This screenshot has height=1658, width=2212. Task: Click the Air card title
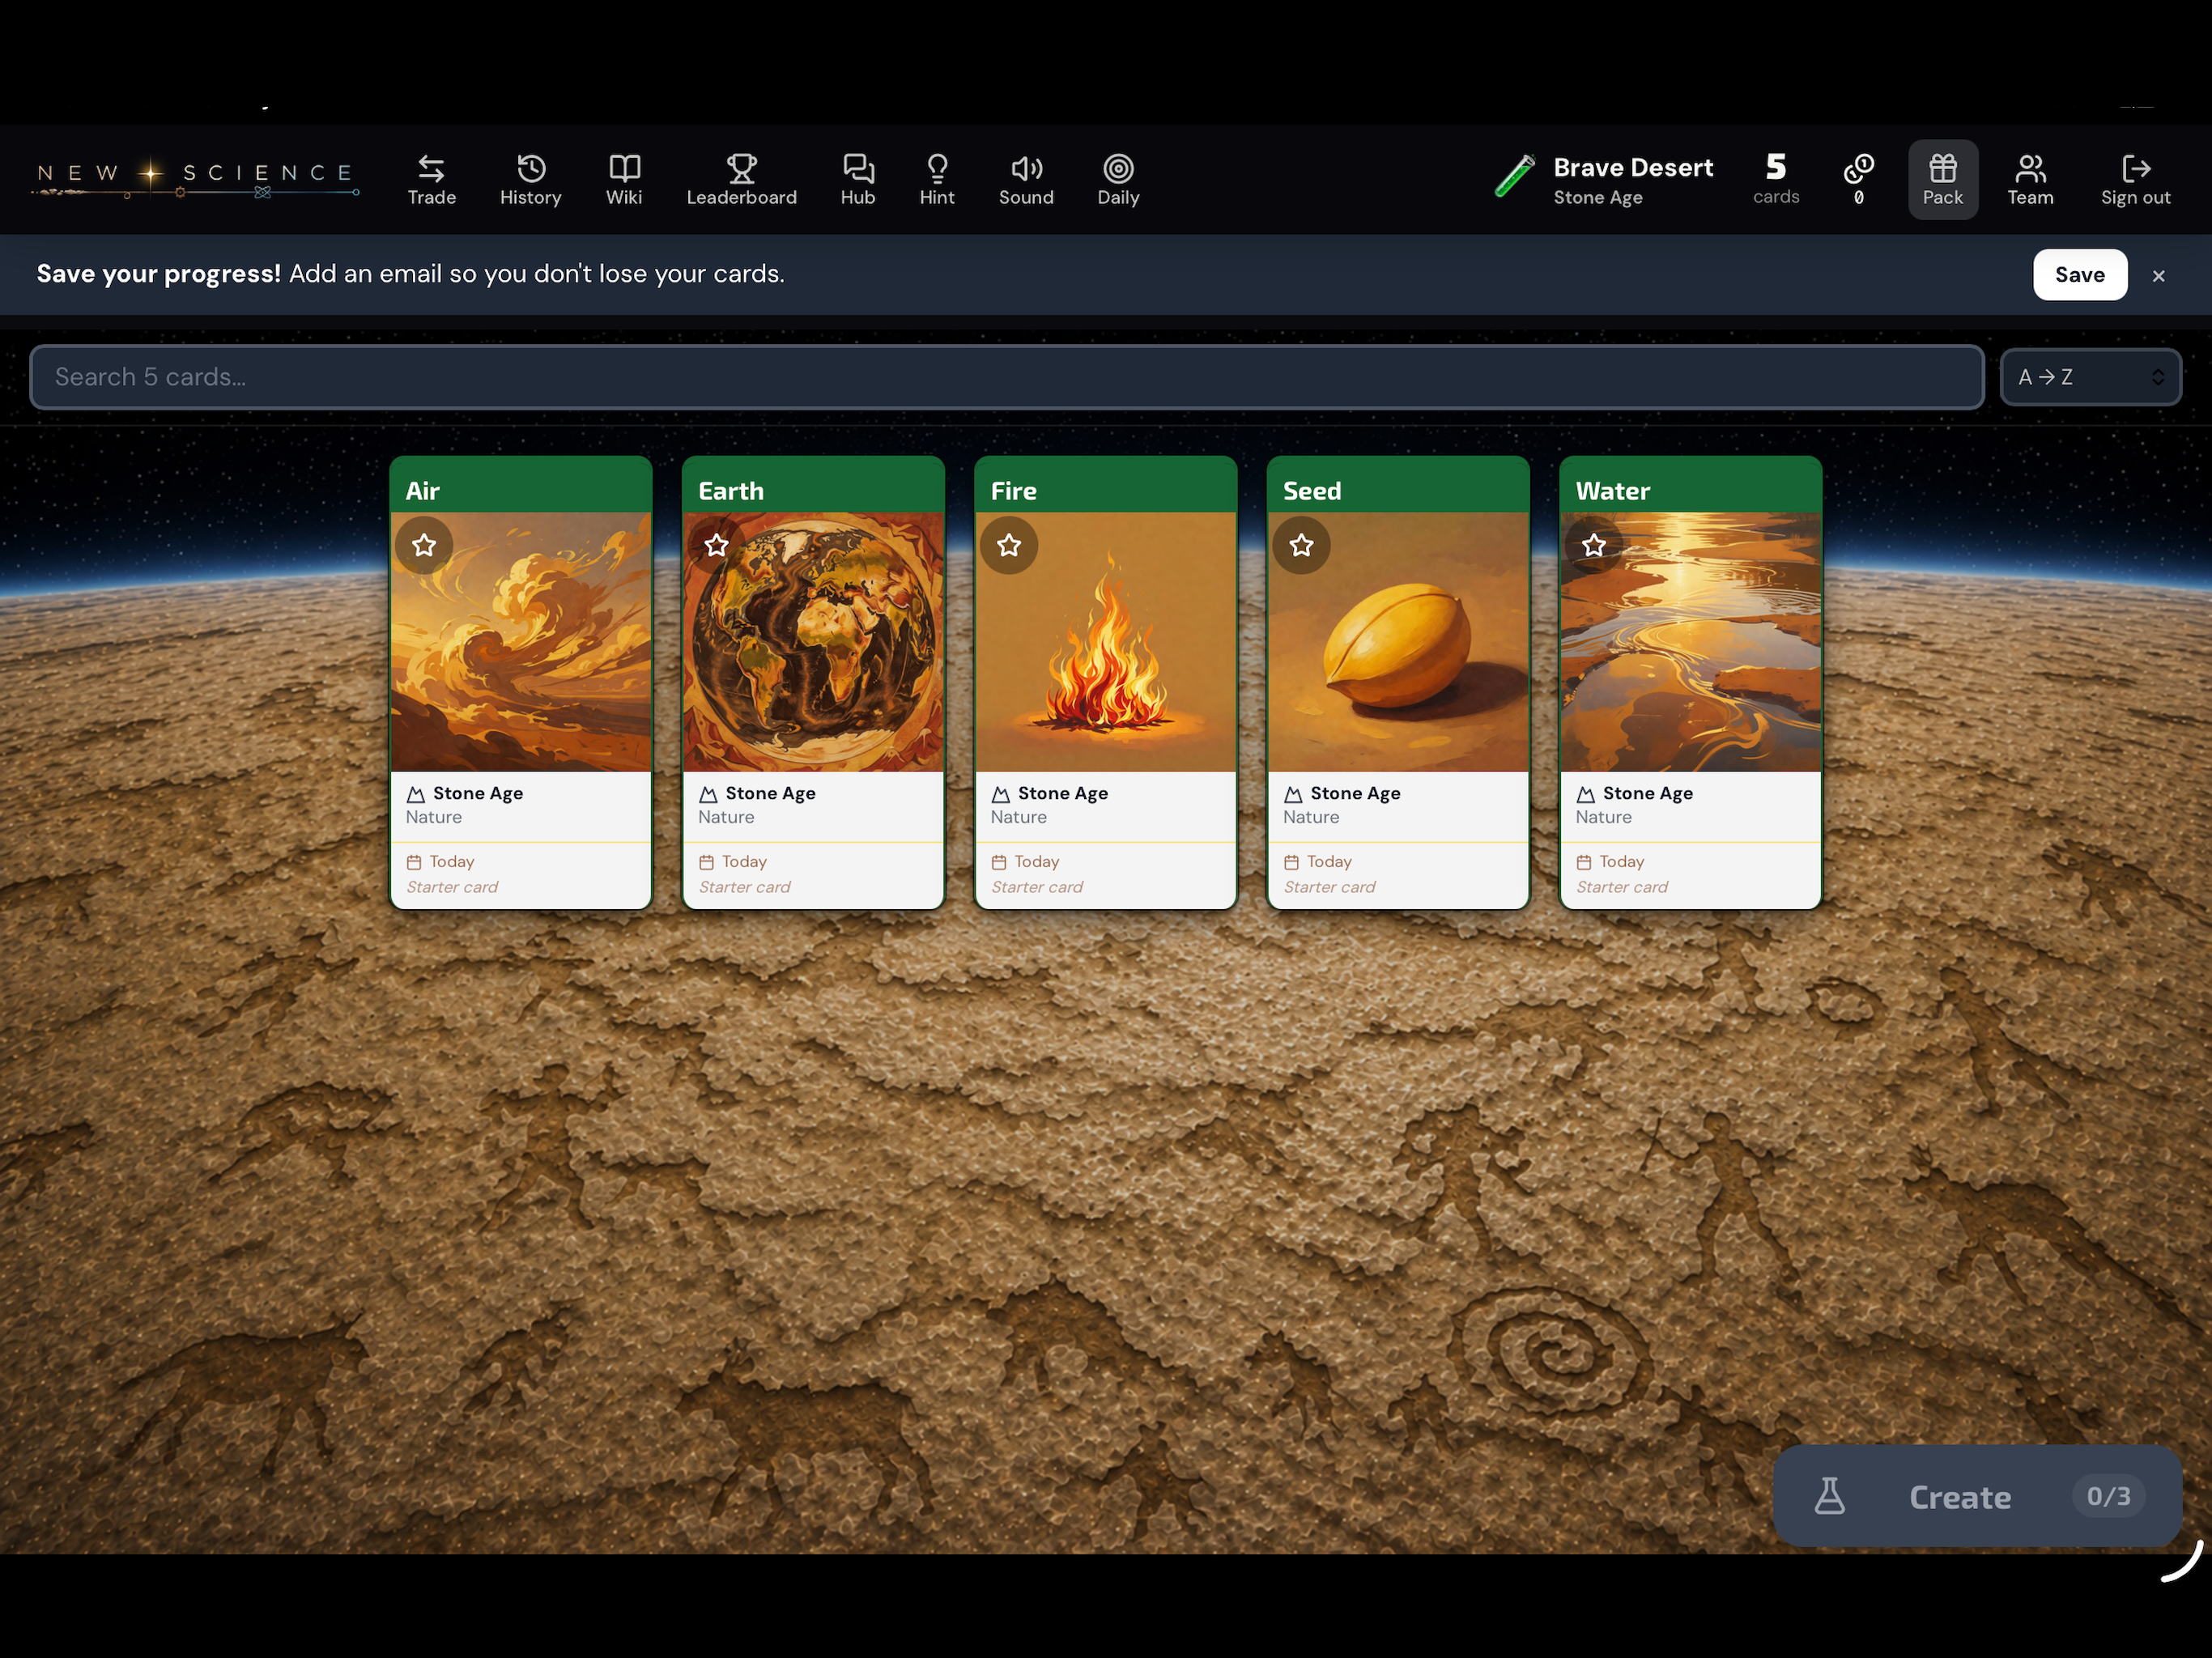click(422, 491)
